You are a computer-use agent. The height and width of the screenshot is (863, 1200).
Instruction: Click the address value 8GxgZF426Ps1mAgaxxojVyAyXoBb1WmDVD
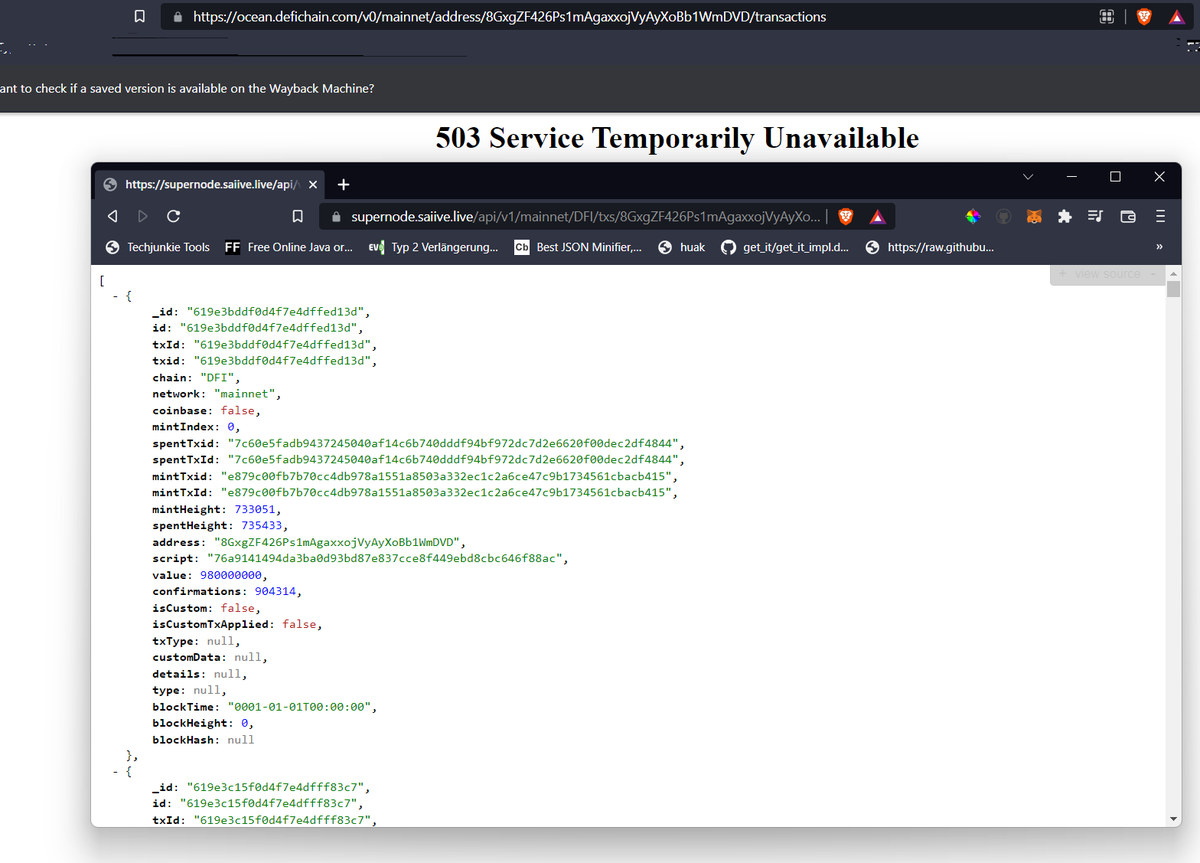pos(336,542)
